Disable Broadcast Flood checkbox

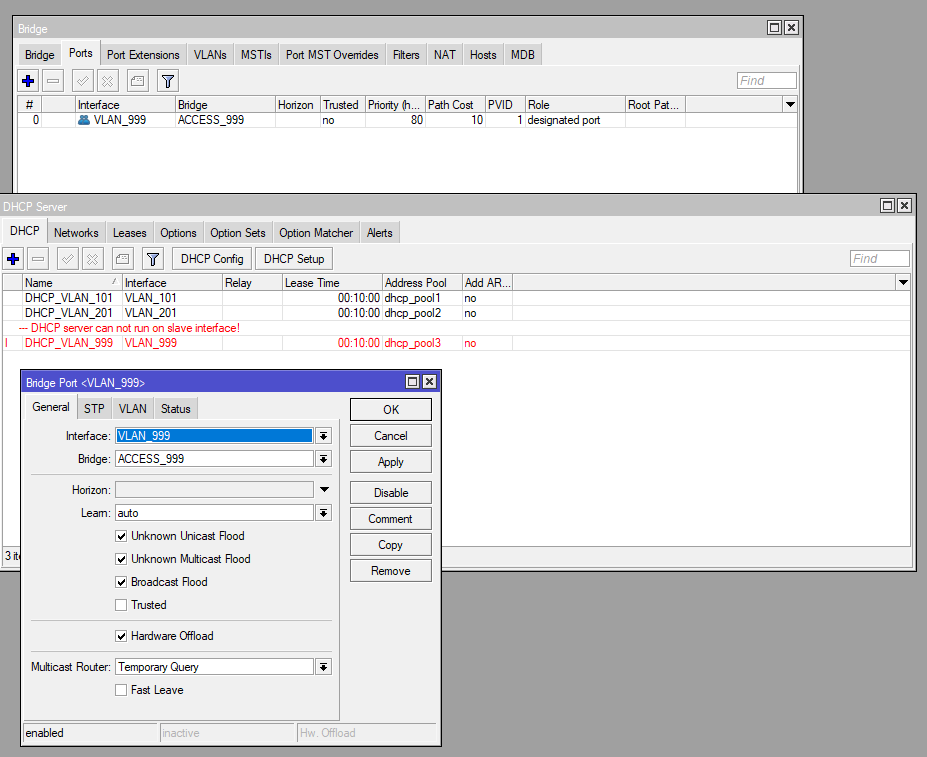121,582
